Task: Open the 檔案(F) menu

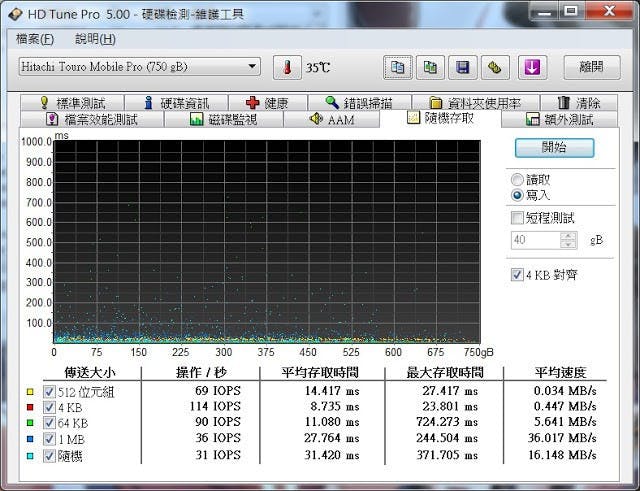Action: click(x=35, y=39)
